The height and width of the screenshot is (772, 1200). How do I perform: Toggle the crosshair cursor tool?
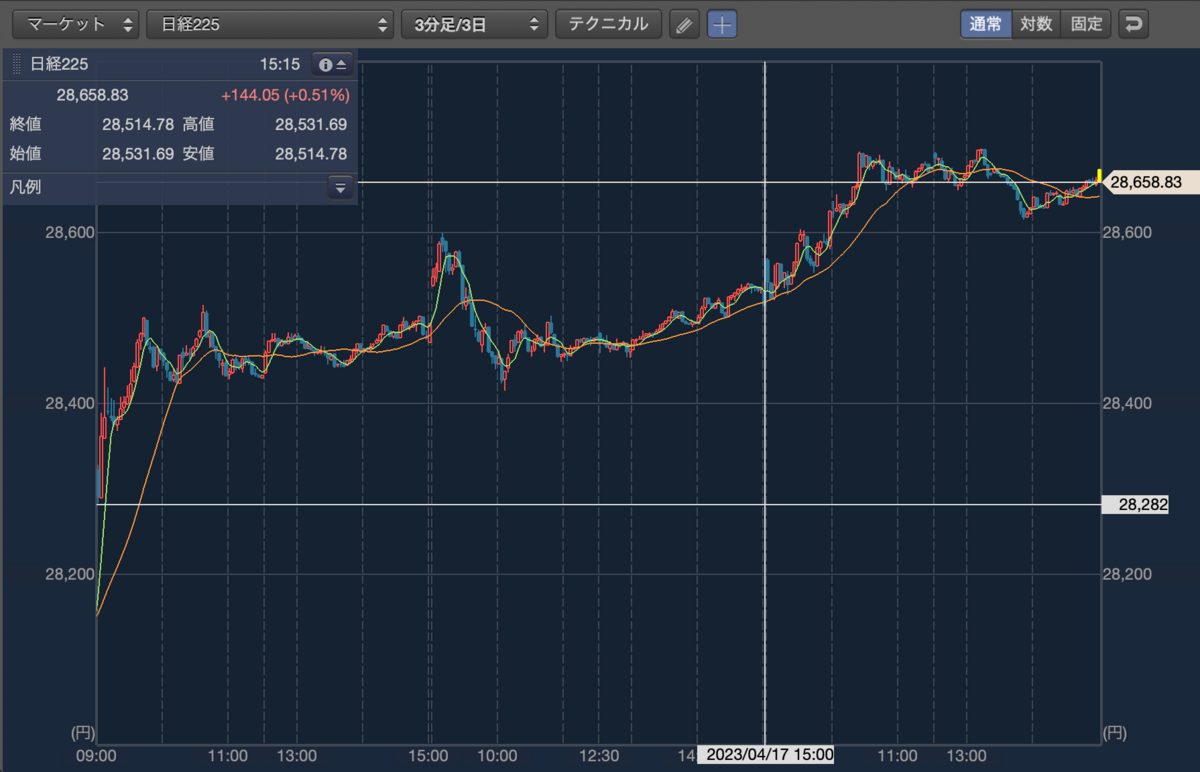coord(722,24)
